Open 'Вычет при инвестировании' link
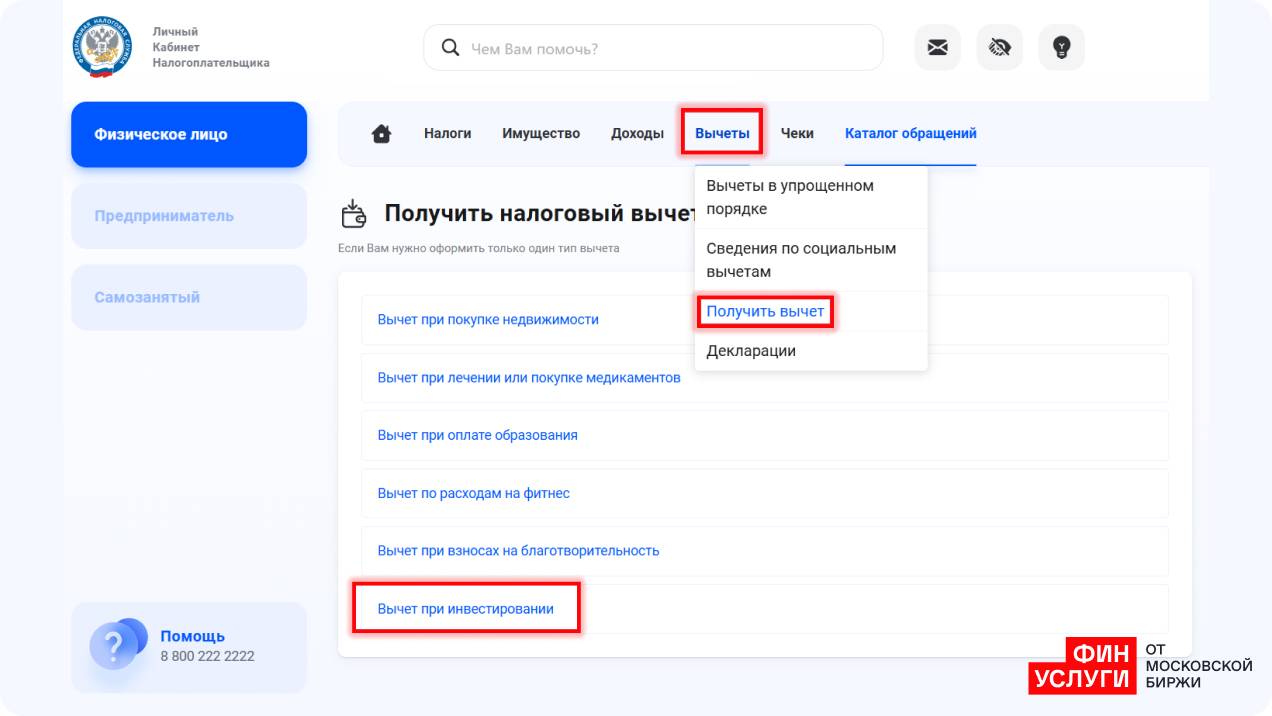 (465, 608)
